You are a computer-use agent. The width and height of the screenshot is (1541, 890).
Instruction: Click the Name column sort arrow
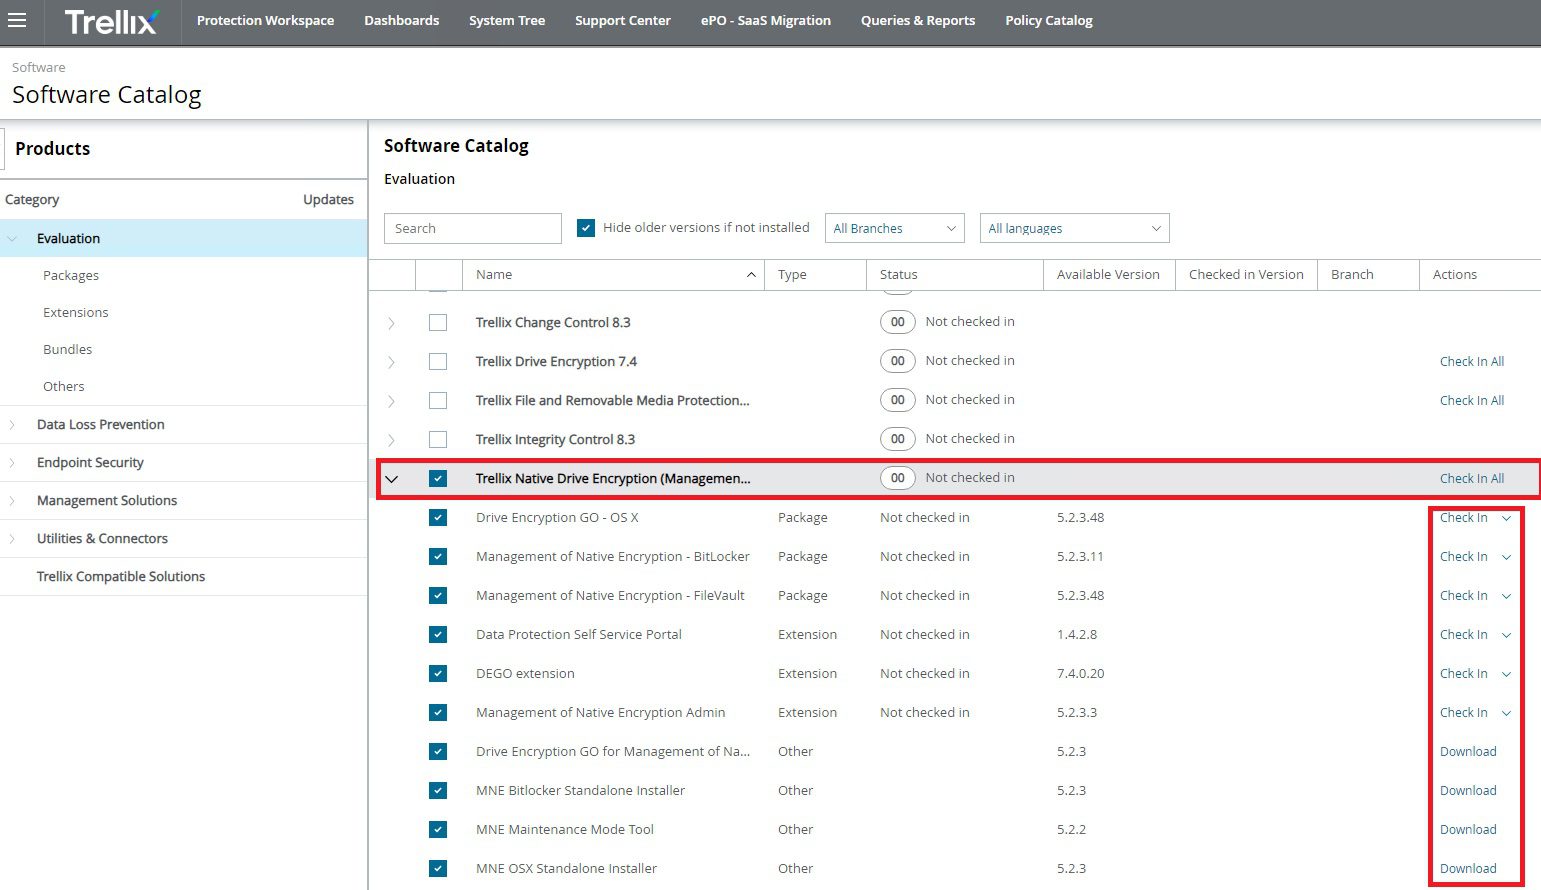point(751,275)
